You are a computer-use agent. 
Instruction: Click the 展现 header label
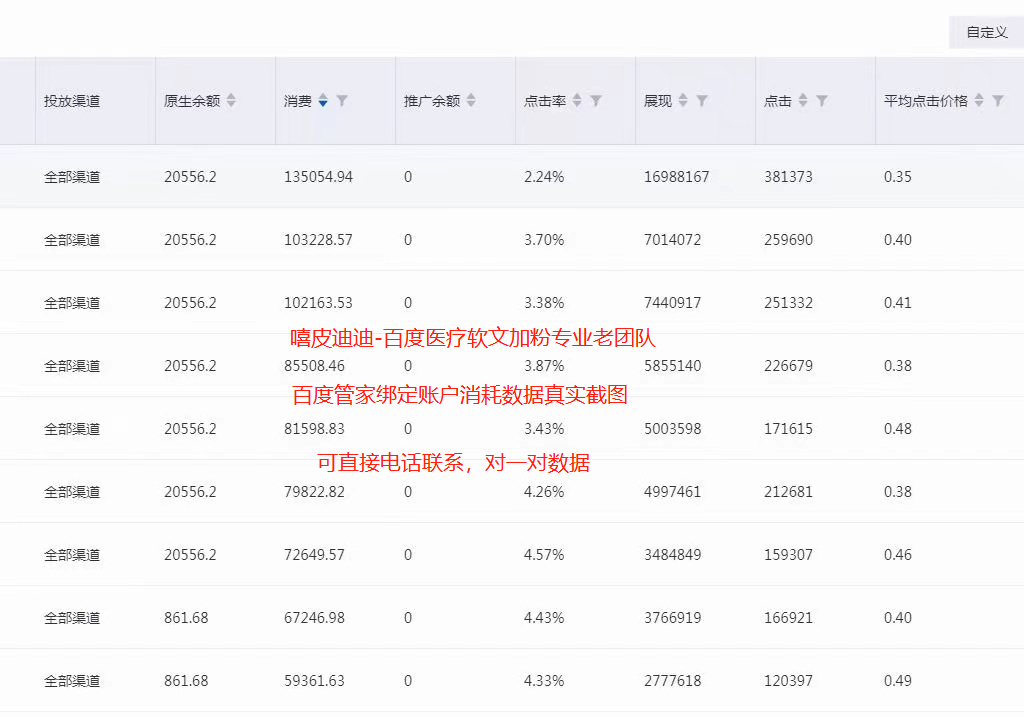pyautogui.click(x=658, y=101)
